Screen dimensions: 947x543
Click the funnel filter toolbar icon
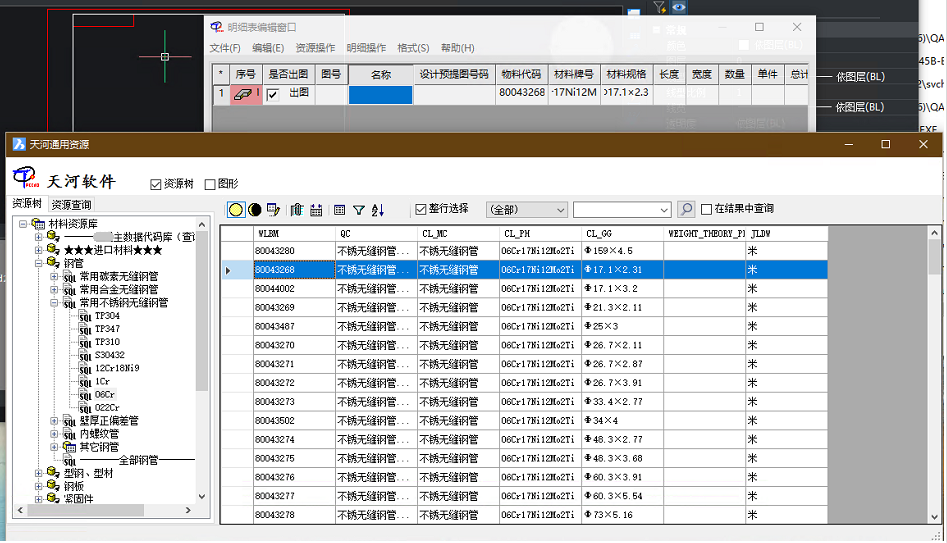tap(359, 210)
